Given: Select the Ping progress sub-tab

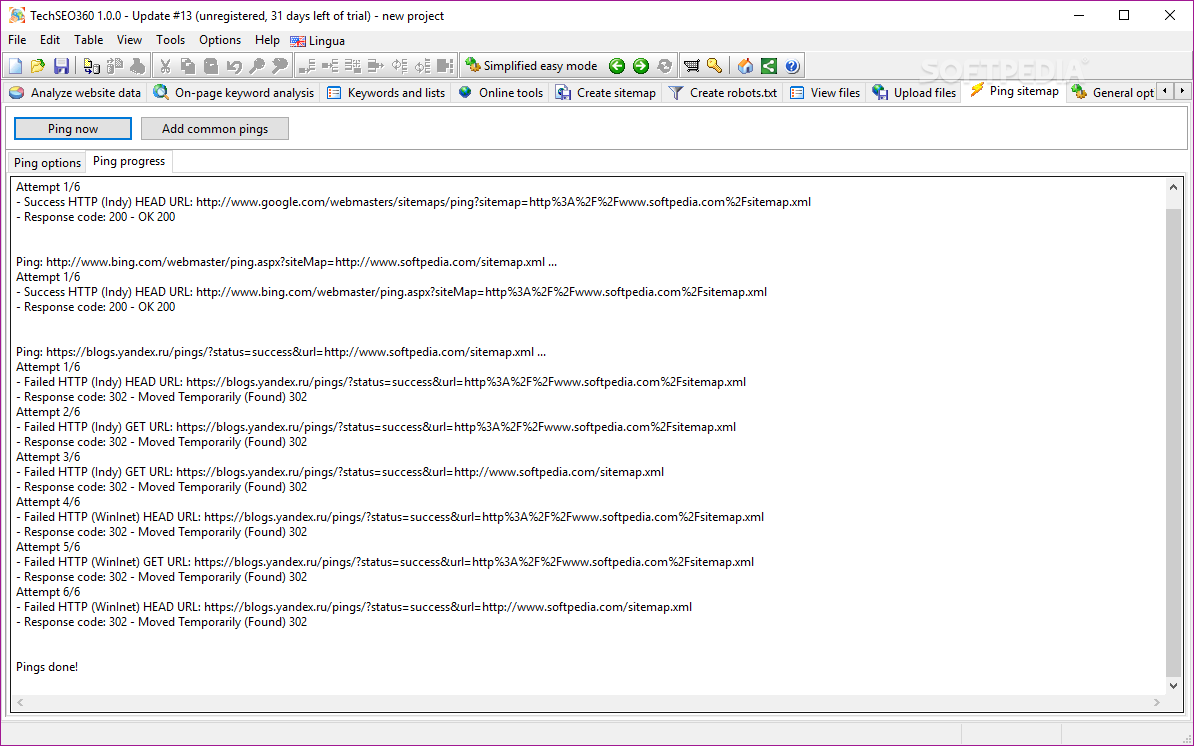Looking at the screenshot, I should [129, 161].
